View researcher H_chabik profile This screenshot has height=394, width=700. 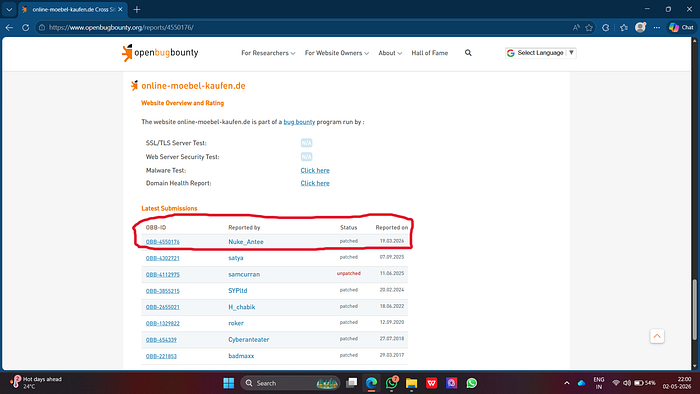pyautogui.click(x=242, y=307)
